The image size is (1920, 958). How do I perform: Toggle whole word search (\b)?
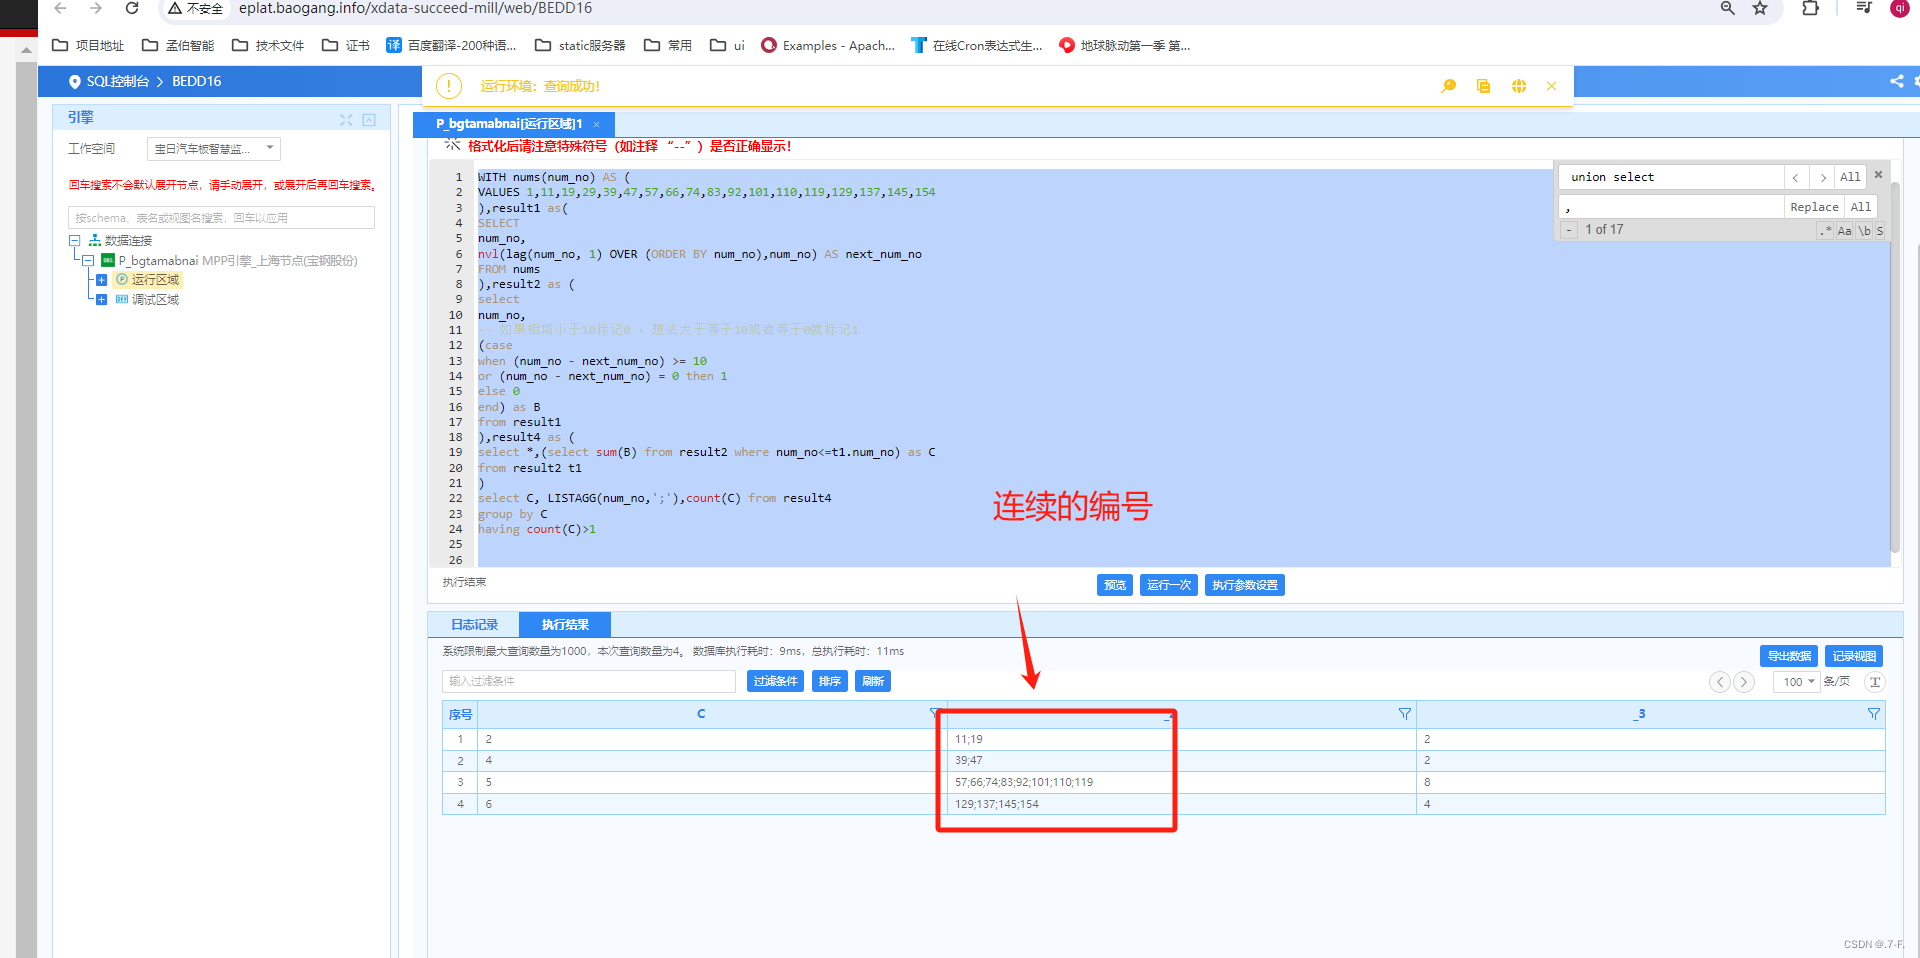(1865, 231)
